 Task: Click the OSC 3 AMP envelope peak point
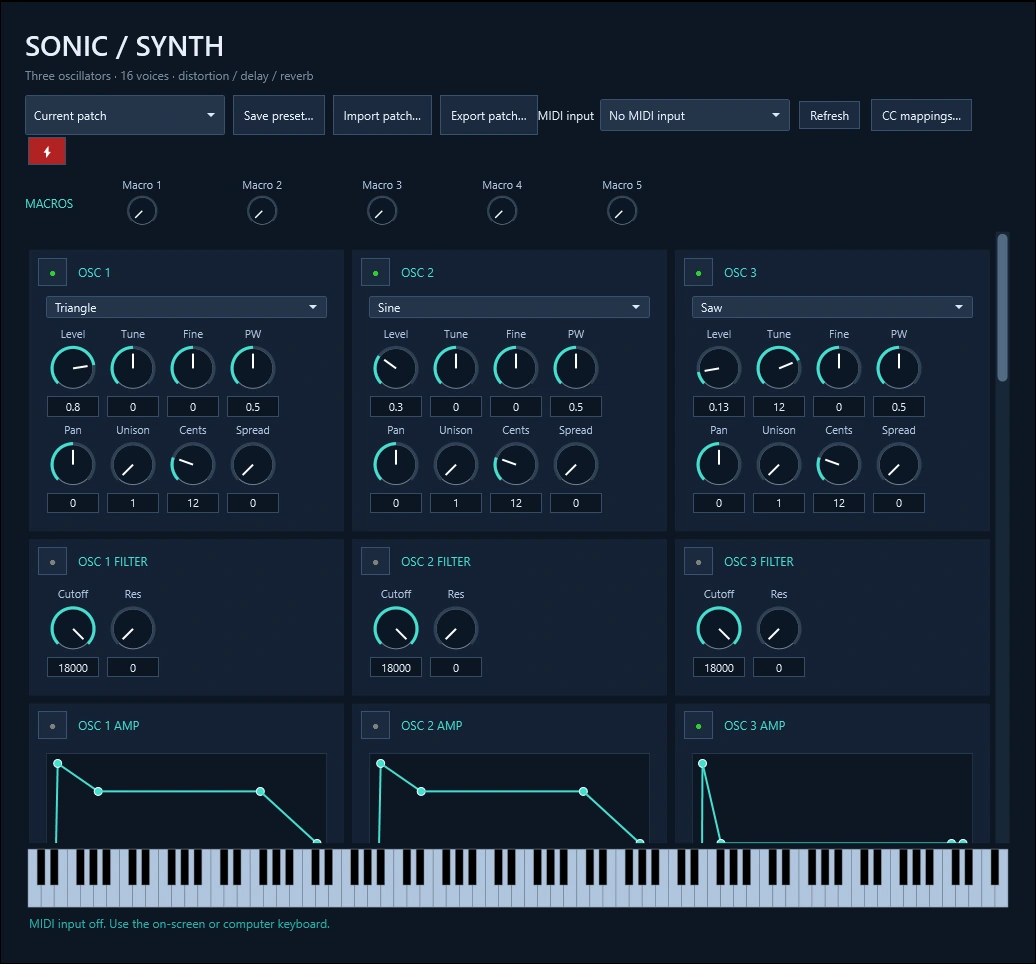702,763
